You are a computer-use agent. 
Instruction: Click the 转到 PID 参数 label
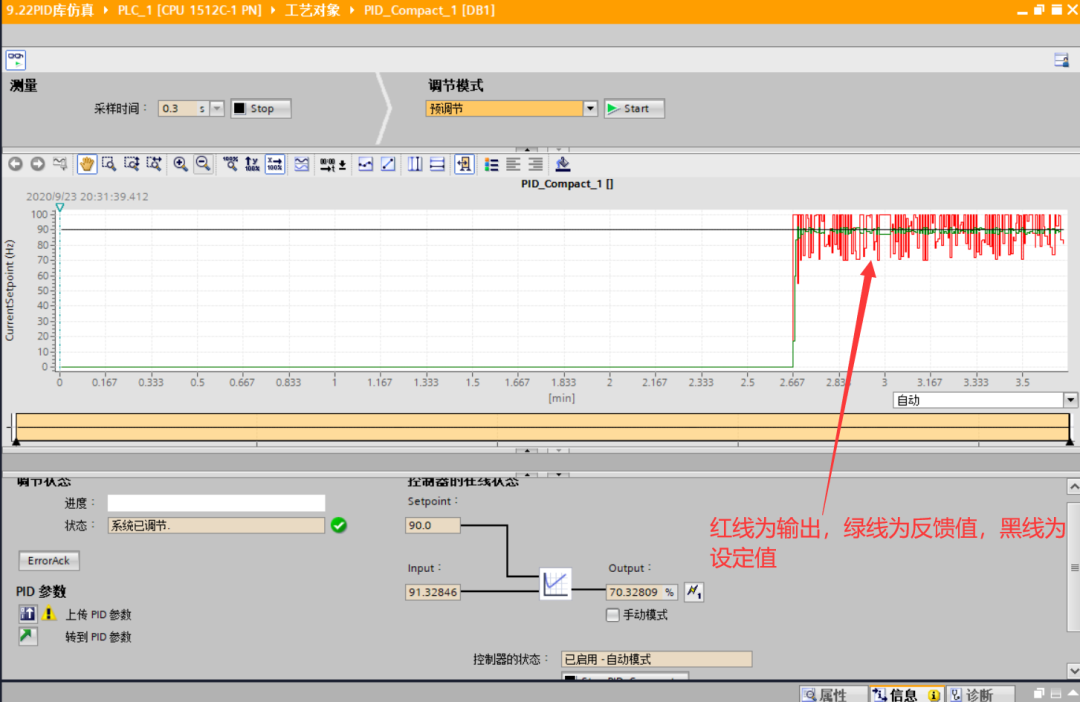[x=98, y=637]
